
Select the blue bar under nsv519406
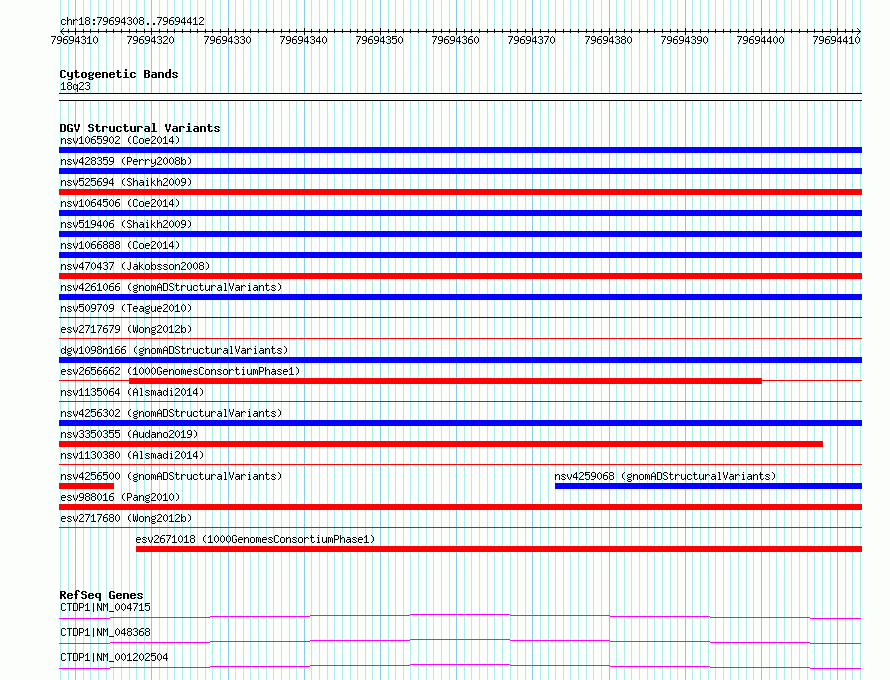click(x=460, y=234)
